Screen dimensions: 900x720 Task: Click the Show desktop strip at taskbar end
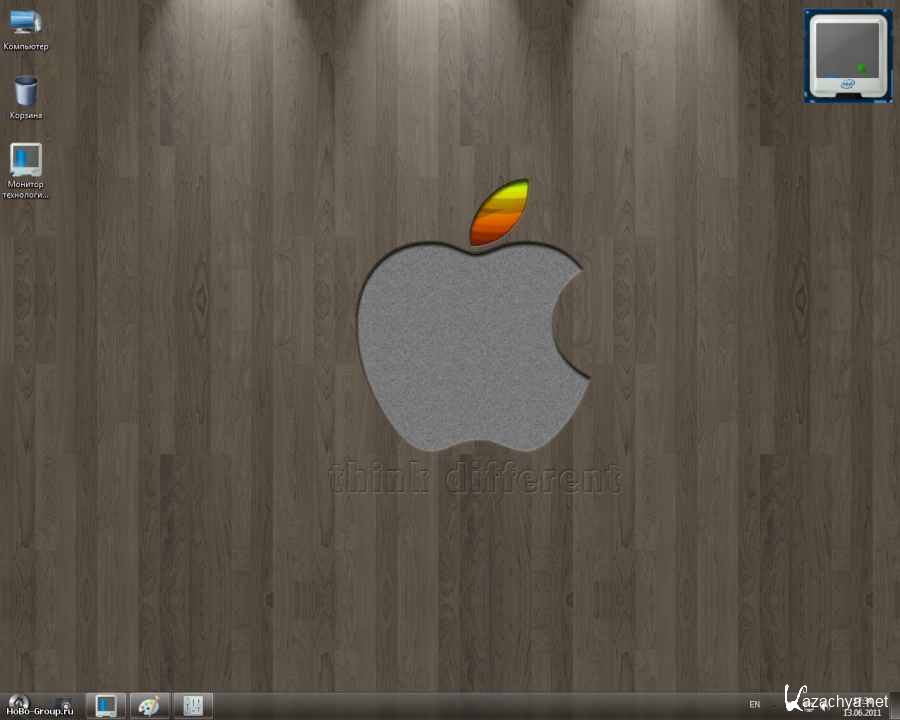(x=895, y=705)
